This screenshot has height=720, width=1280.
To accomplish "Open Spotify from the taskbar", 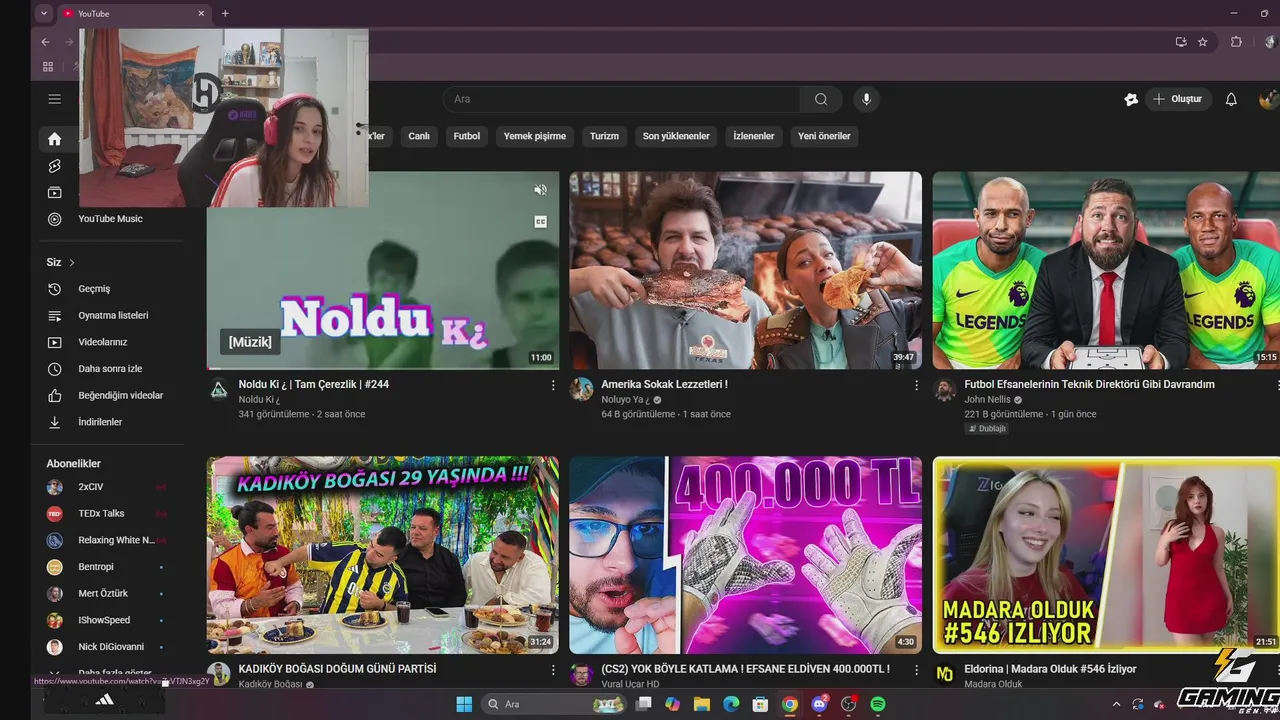I will [x=878, y=704].
